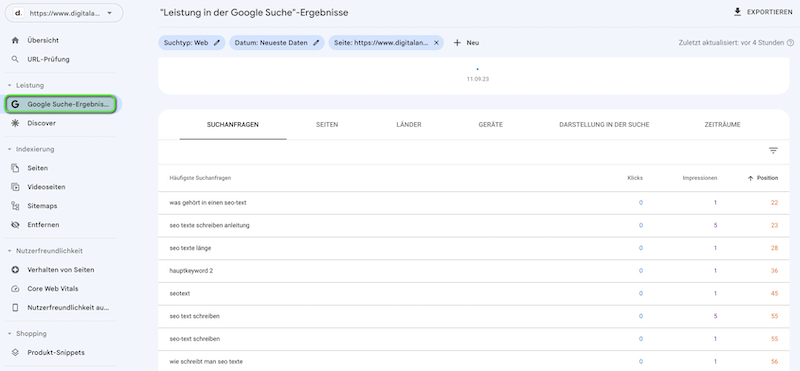This screenshot has width=800, height=371.
Task: Click the Produkt-Snippets layers icon
Action: 15,353
